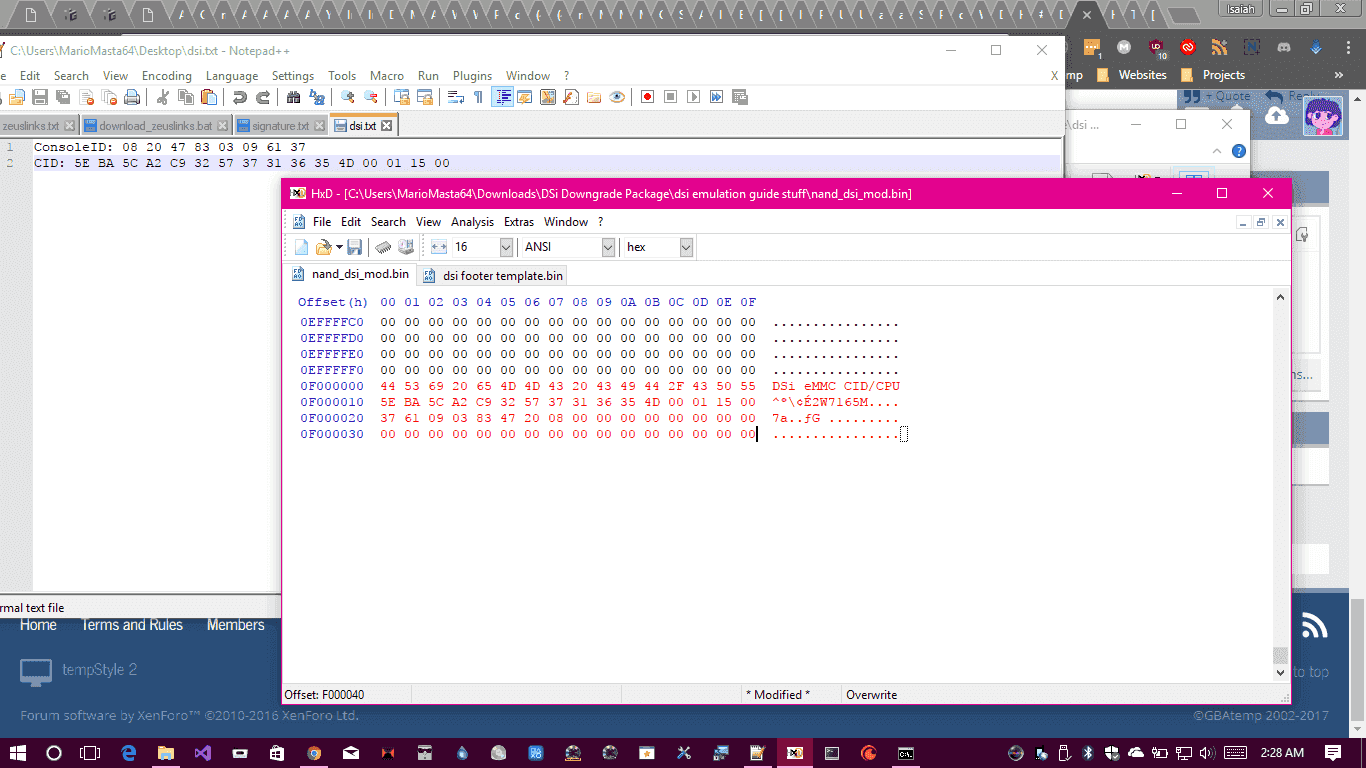Click the RSS feed icon on webpage
The width and height of the screenshot is (1366, 768).
[x=1314, y=626]
